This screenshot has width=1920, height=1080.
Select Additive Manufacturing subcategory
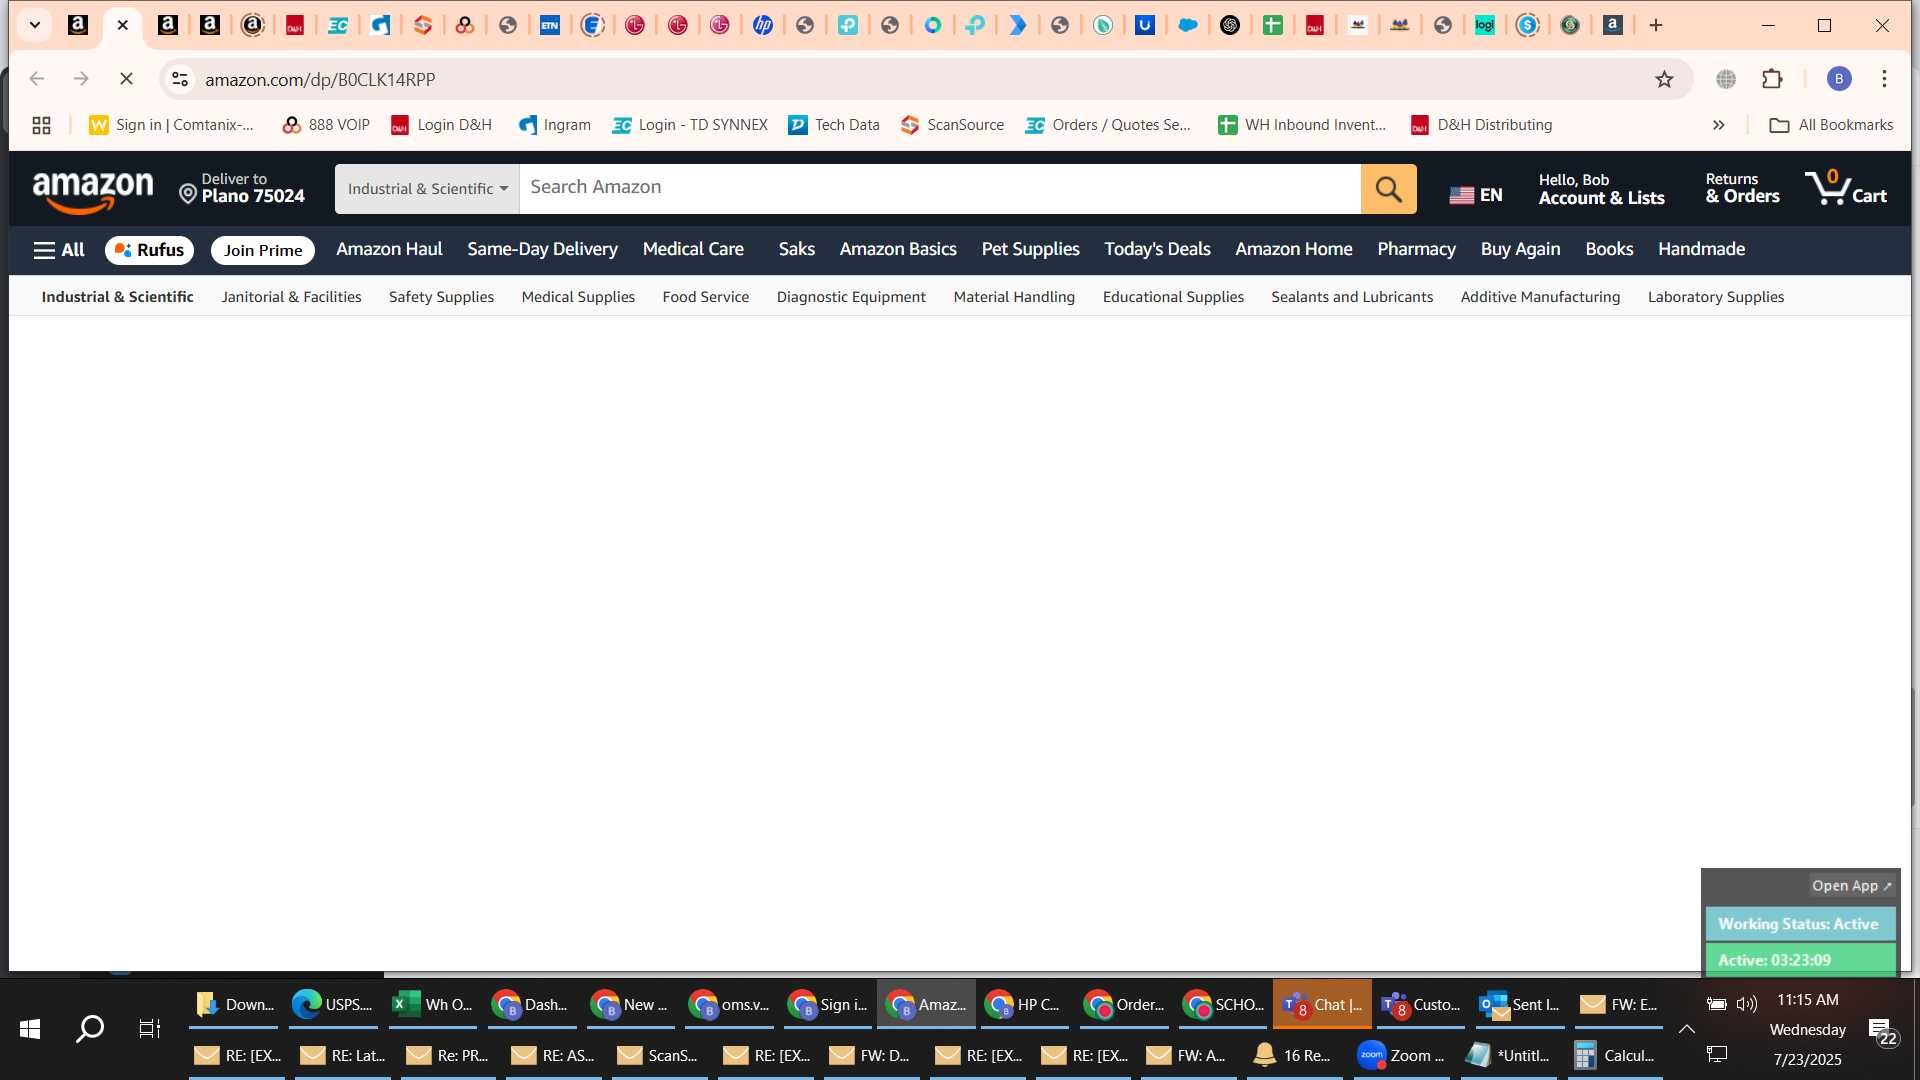point(1540,297)
